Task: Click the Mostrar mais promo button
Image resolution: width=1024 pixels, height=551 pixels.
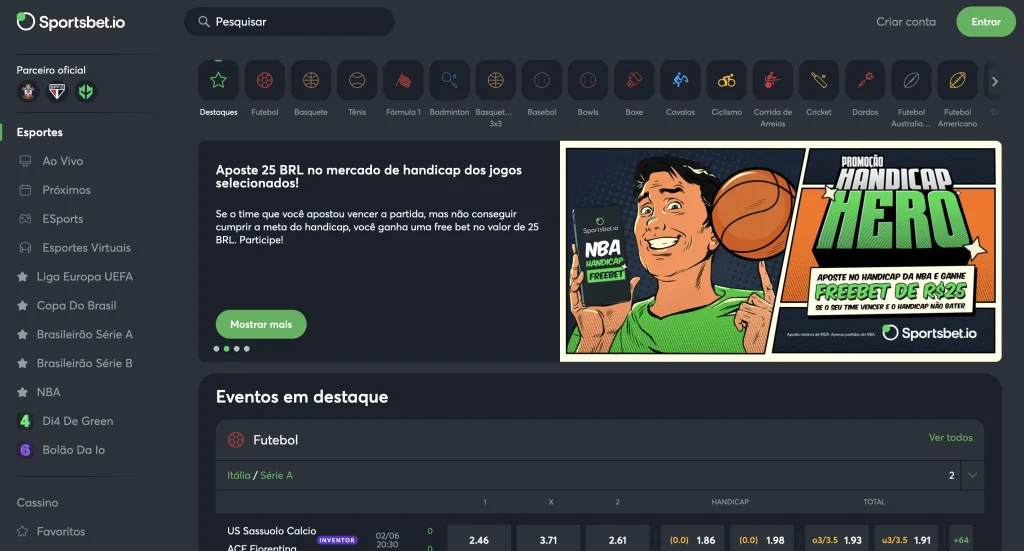Action: click(x=261, y=324)
